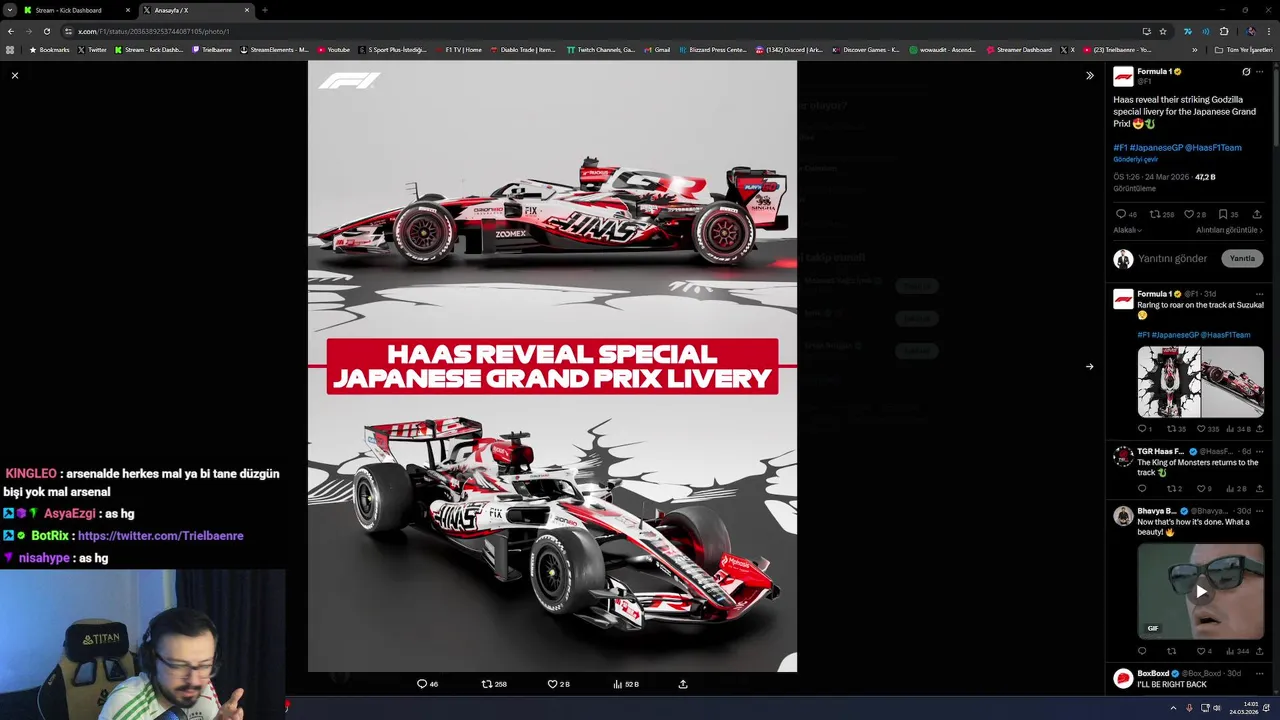Image resolution: width=1280 pixels, height=720 pixels.
Task: Click reply icon below the photo
Action: coord(422,684)
